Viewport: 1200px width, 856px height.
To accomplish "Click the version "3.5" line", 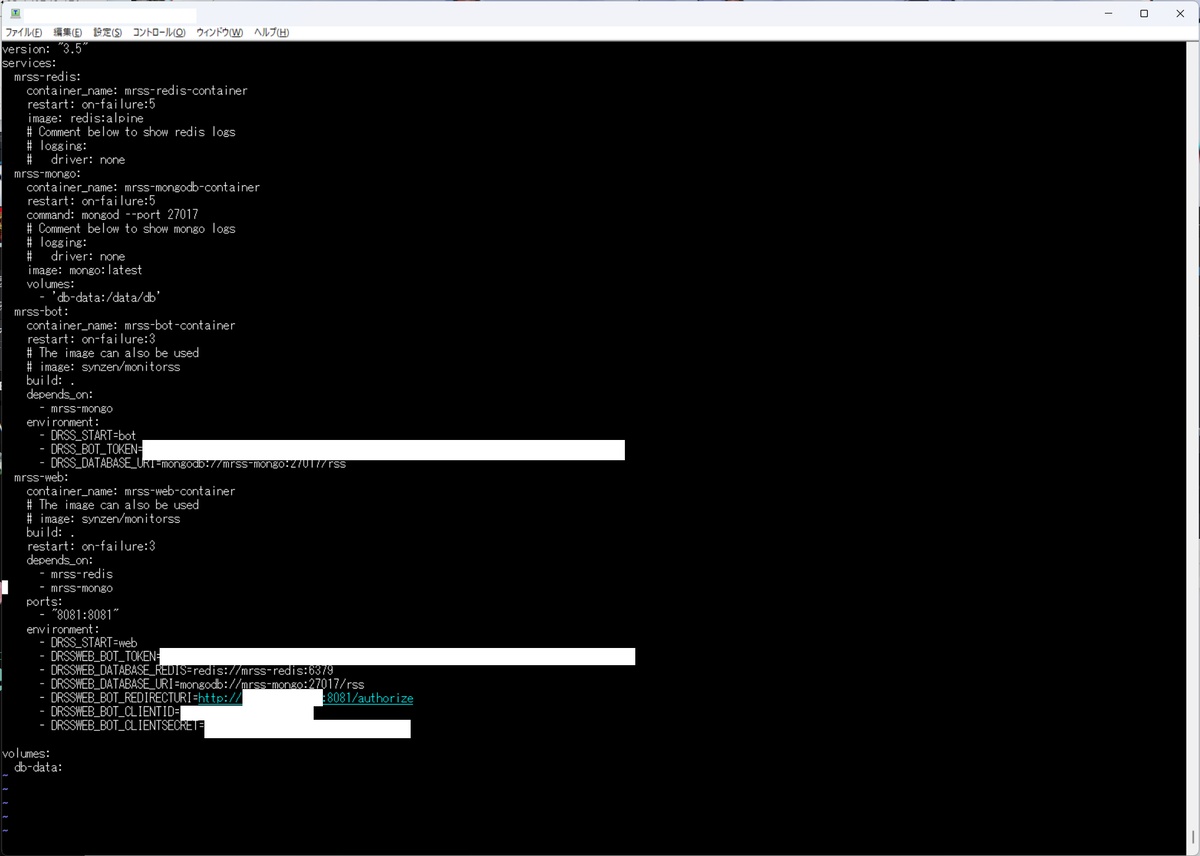I will pyautogui.click(x=47, y=49).
